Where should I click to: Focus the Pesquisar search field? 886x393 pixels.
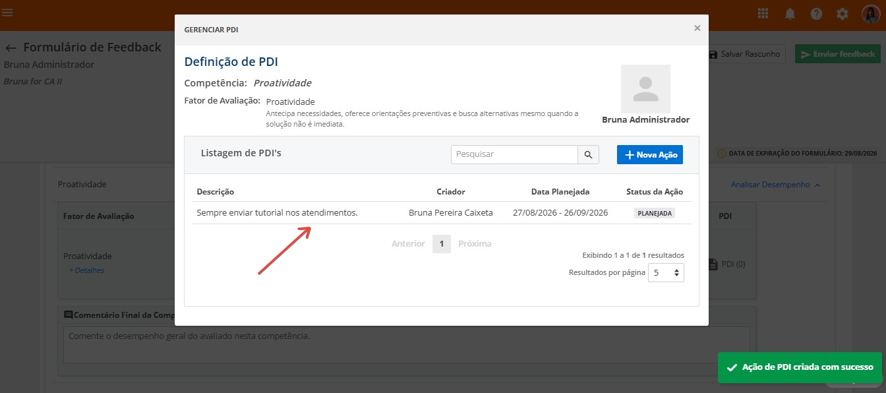point(514,155)
